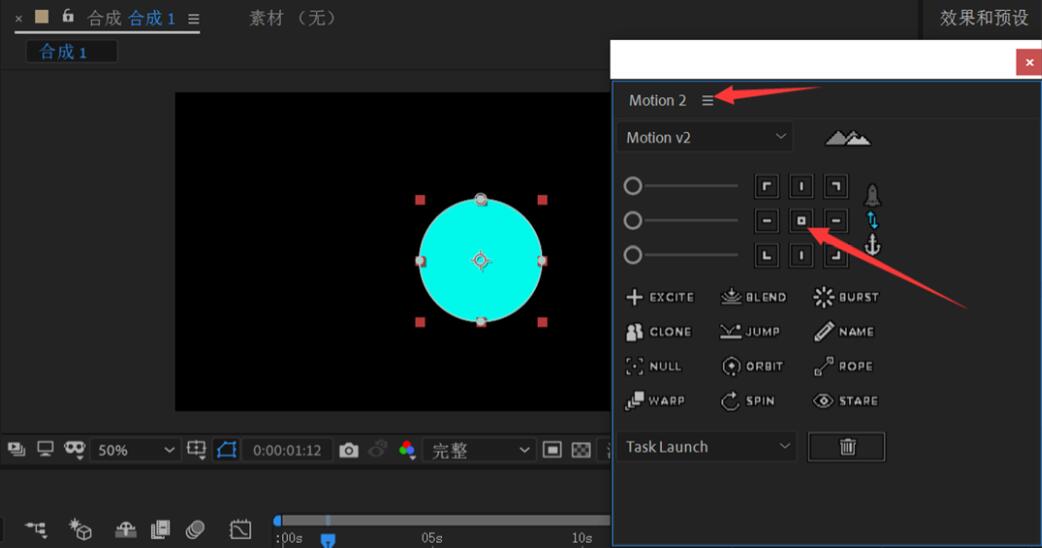Toggle the composition panel lock icon
This screenshot has width=1042, height=548.
[68, 16]
